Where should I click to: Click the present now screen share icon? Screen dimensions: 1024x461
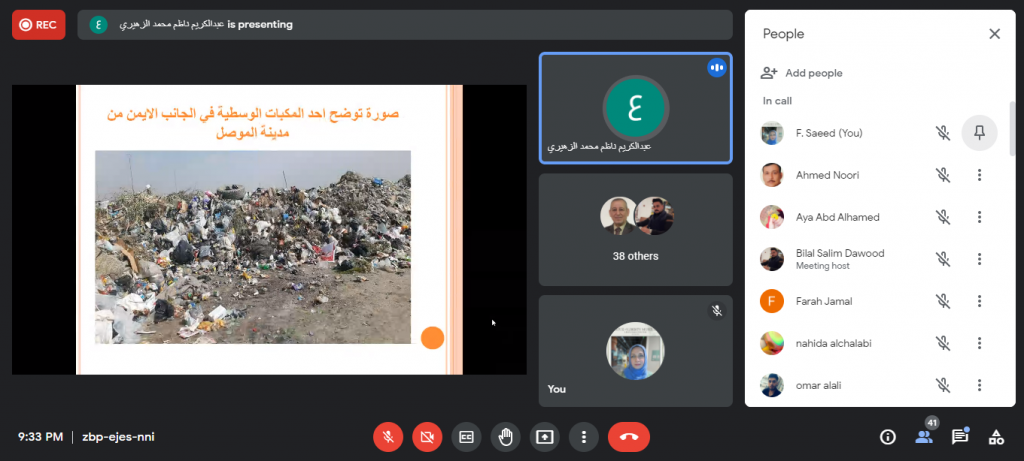544,437
